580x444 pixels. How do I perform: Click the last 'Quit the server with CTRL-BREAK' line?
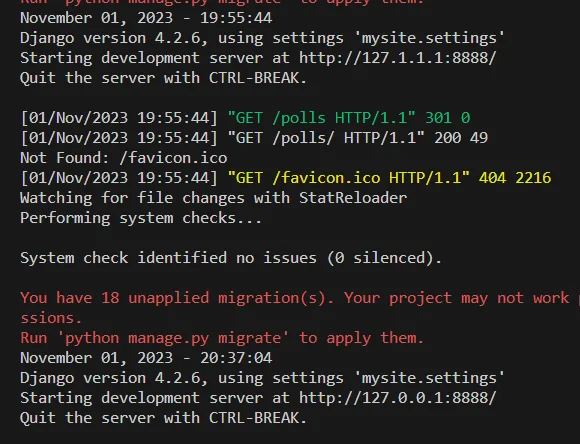coord(163,418)
